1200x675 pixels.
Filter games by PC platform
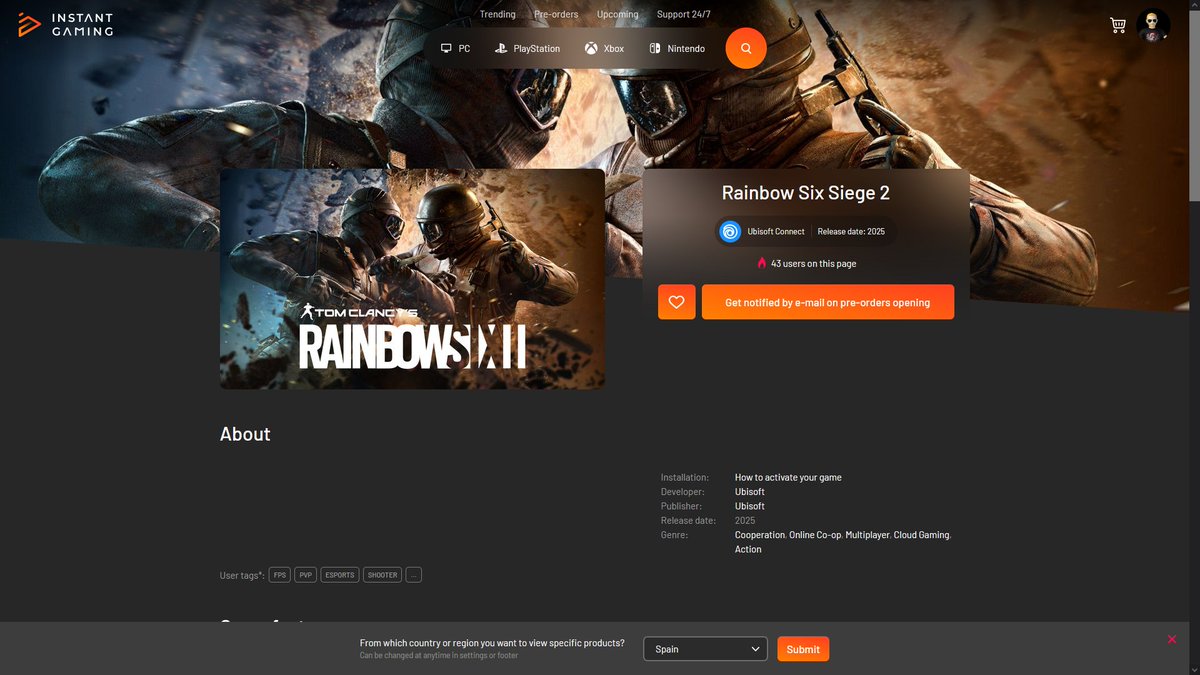pyautogui.click(x=455, y=47)
